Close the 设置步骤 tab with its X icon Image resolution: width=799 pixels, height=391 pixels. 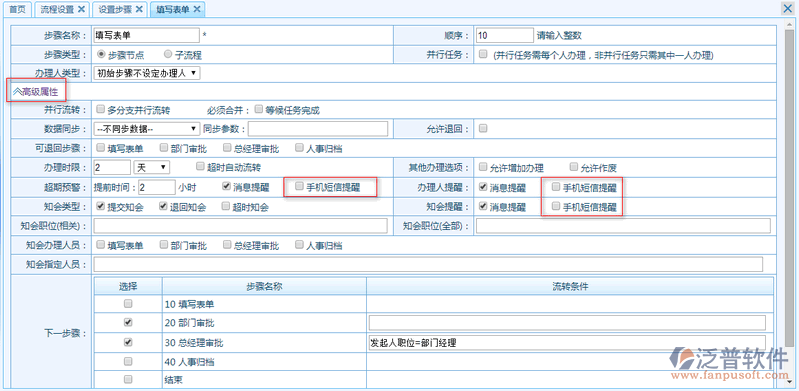(139, 9)
